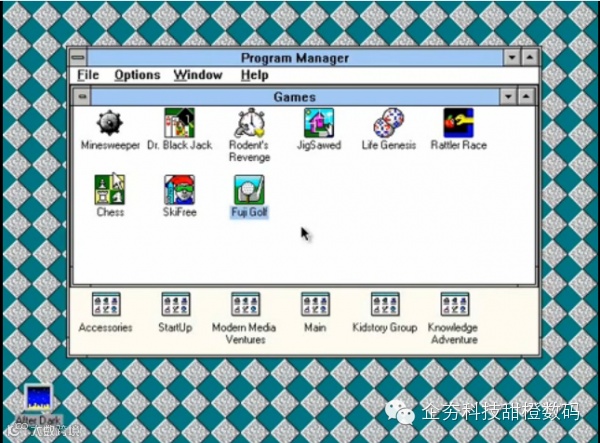Click the SkiFree label text

click(x=179, y=212)
